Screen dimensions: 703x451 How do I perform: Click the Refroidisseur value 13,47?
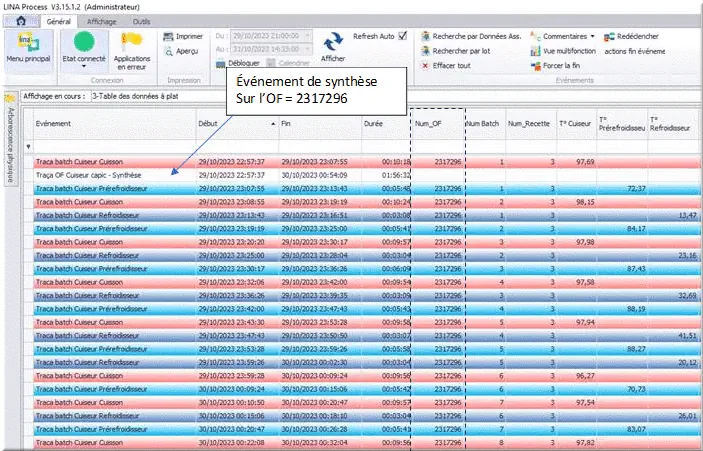pyautogui.click(x=687, y=216)
